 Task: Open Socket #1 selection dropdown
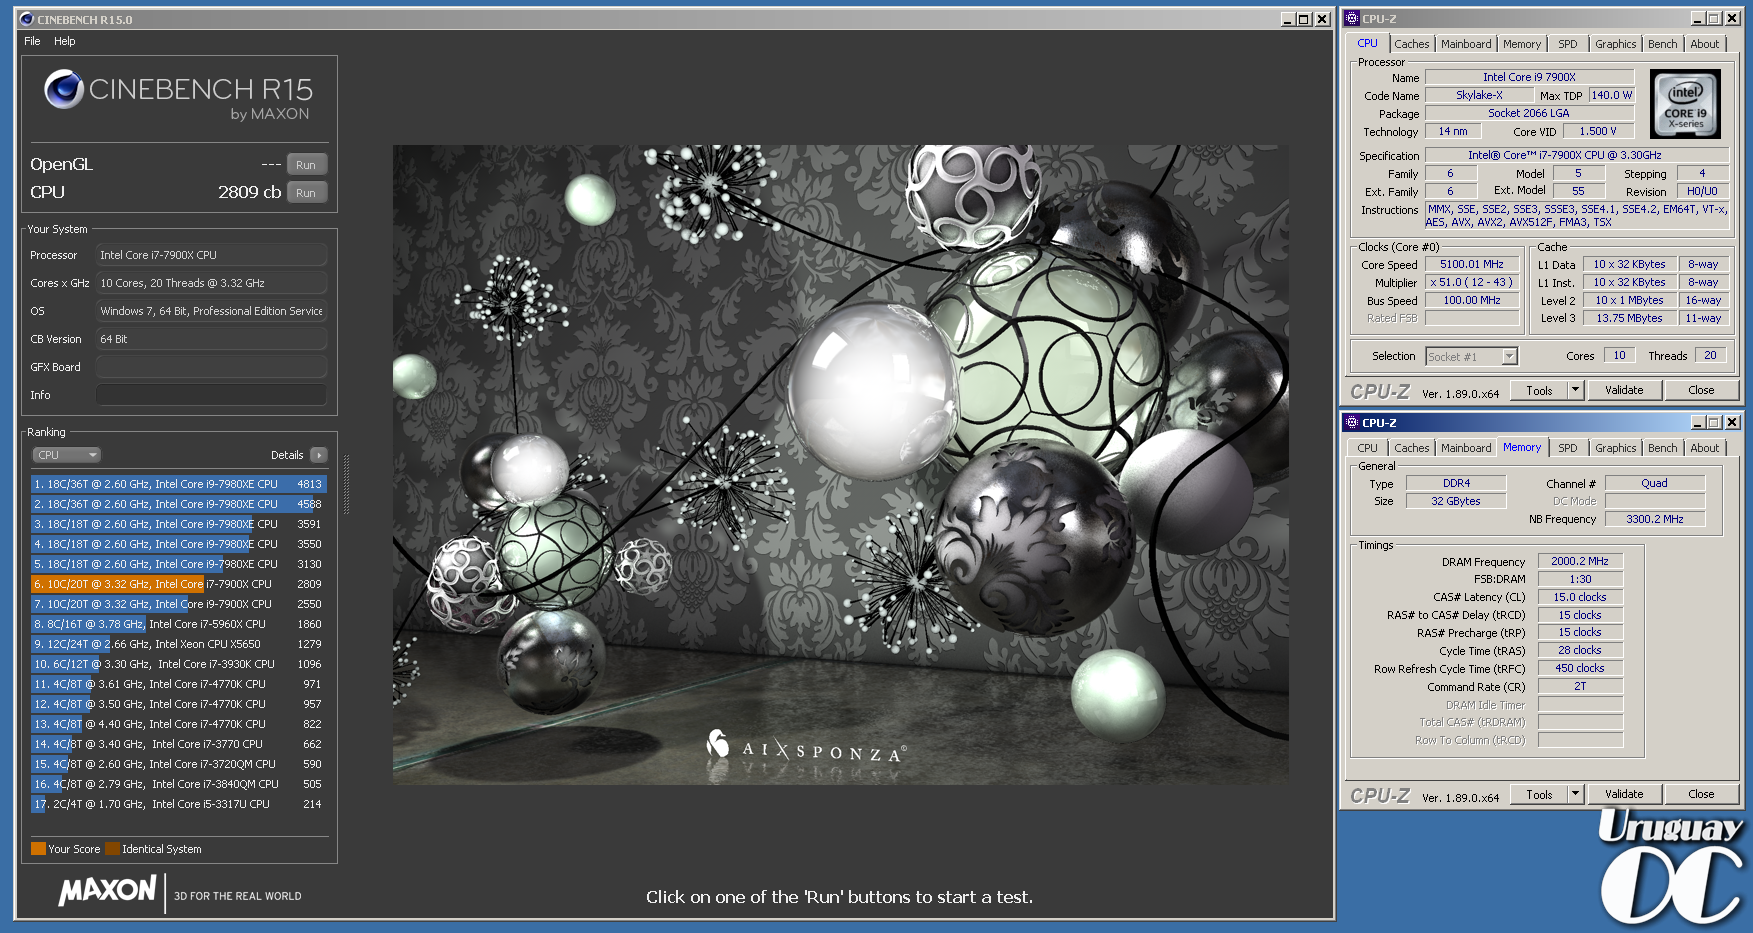tap(1471, 357)
